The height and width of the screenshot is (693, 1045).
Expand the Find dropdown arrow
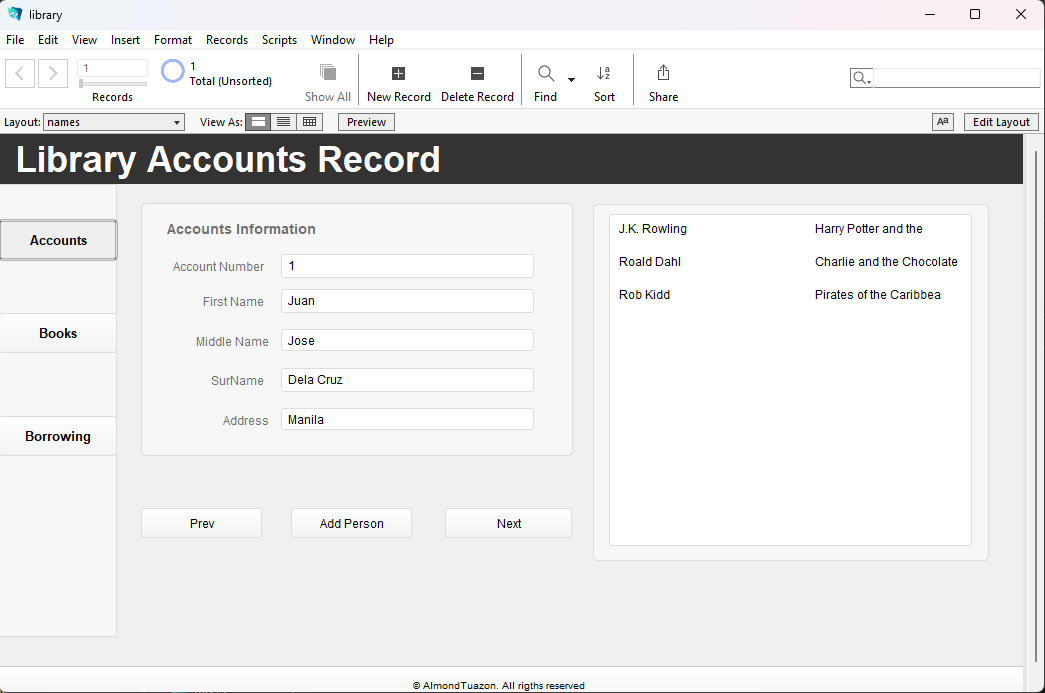click(571, 80)
